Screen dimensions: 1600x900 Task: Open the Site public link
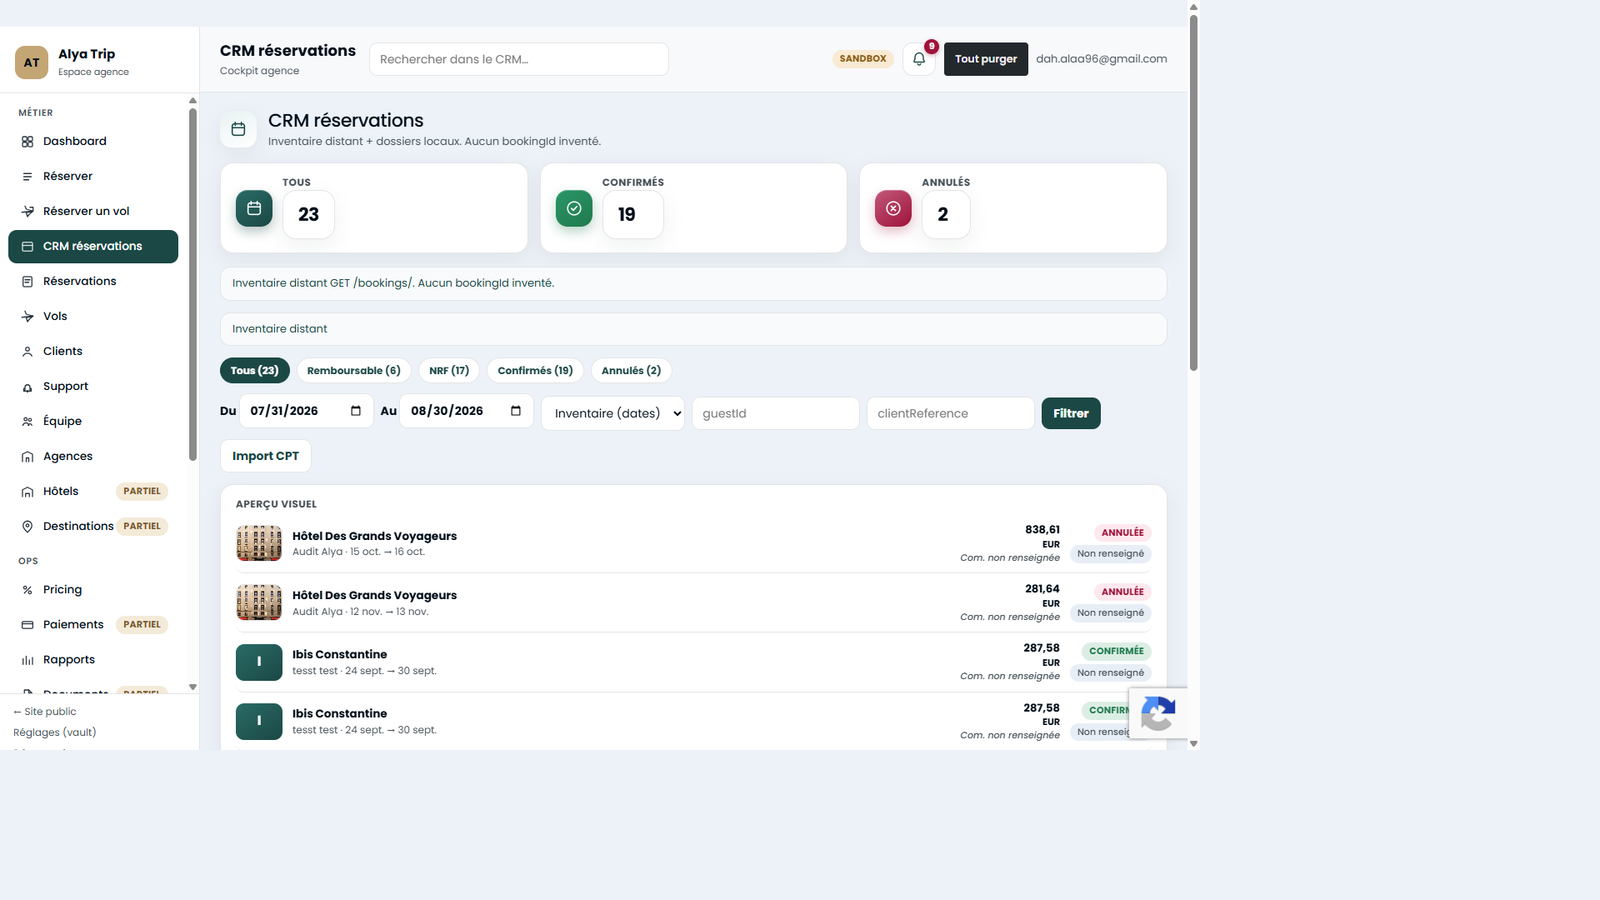tap(45, 712)
